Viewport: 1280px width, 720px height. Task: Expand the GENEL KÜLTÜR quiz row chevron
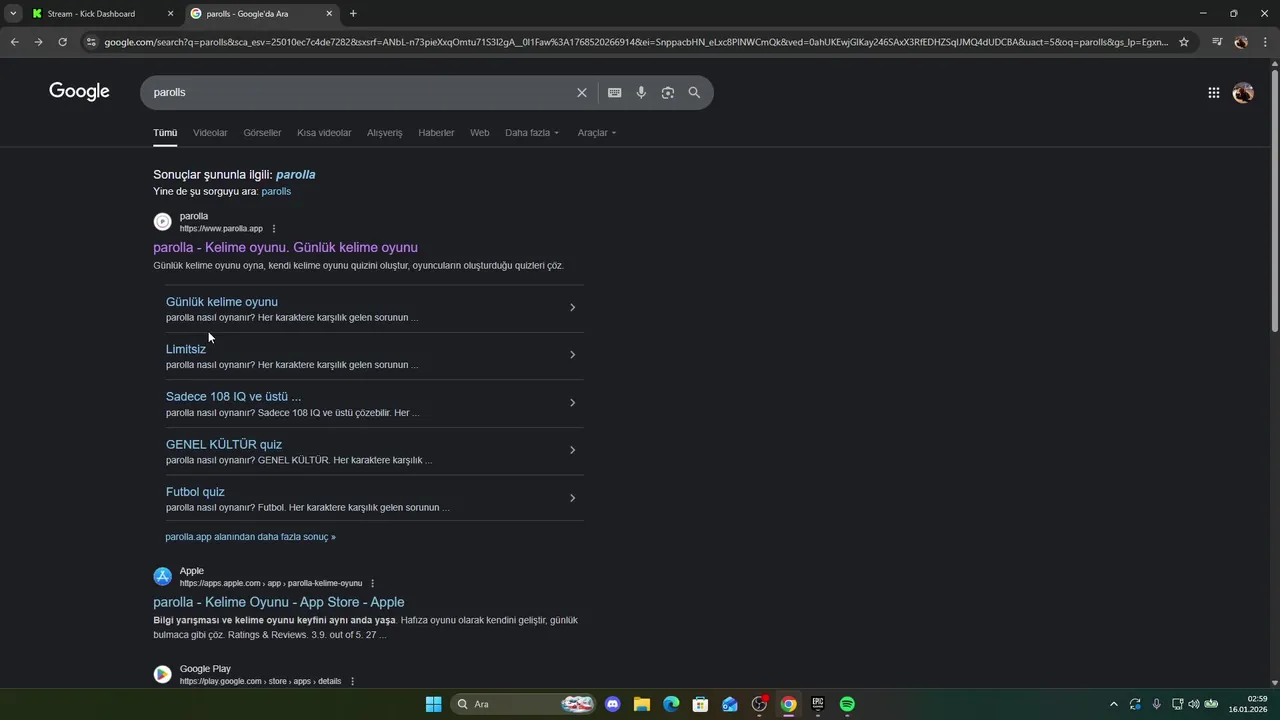(572, 450)
